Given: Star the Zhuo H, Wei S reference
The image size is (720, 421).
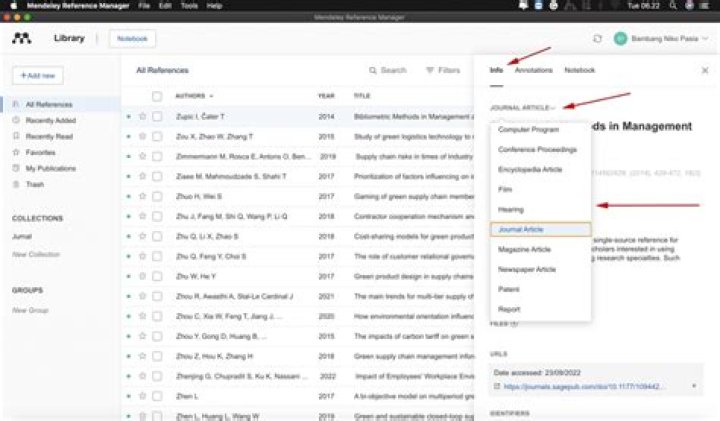Looking at the screenshot, I should tap(142, 196).
